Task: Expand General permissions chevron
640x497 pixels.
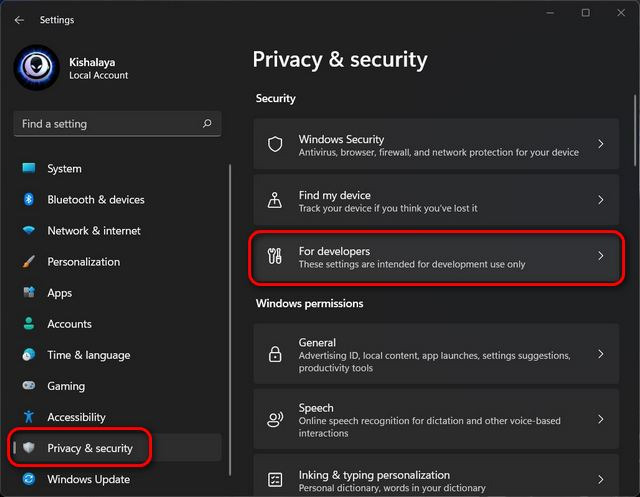Action: pos(600,354)
